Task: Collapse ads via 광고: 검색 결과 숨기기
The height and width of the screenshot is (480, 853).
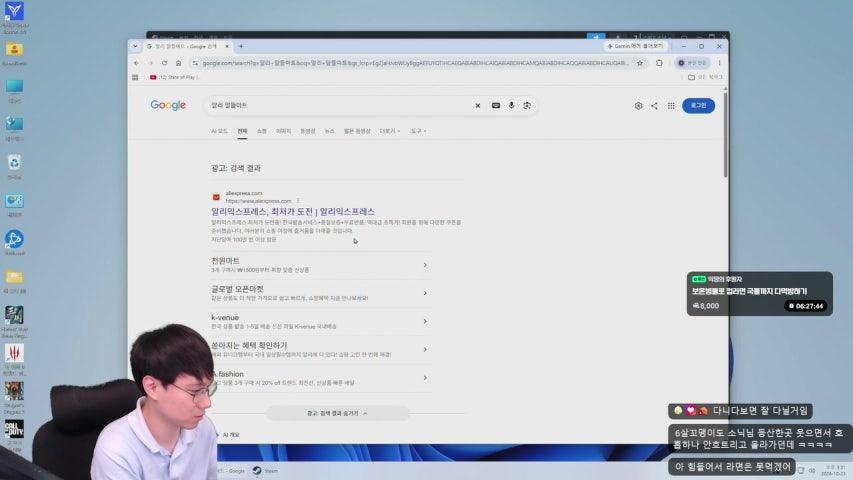Action: pyautogui.click(x=337, y=414)
